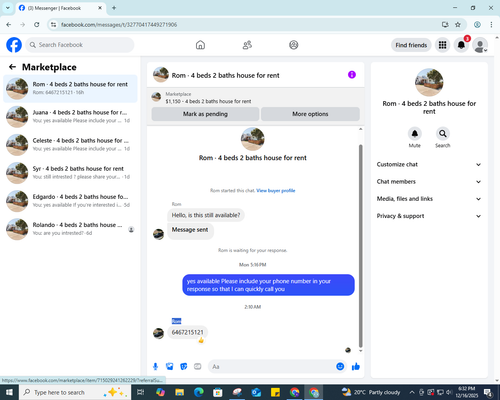Click Marketplace listing $1,150 banner

(x=256, y=97)
